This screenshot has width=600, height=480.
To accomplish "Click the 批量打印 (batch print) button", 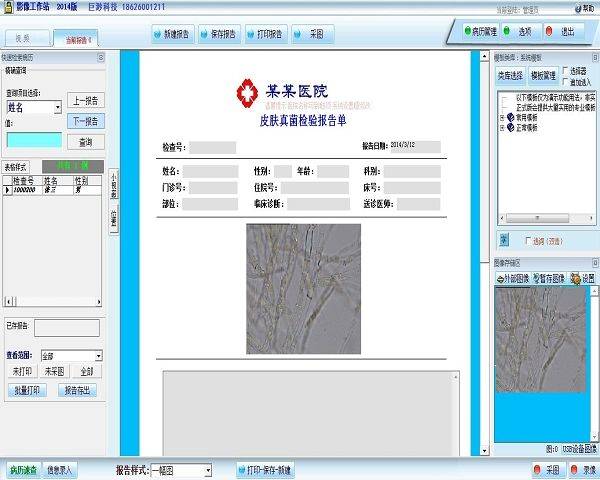I will 28,389.
